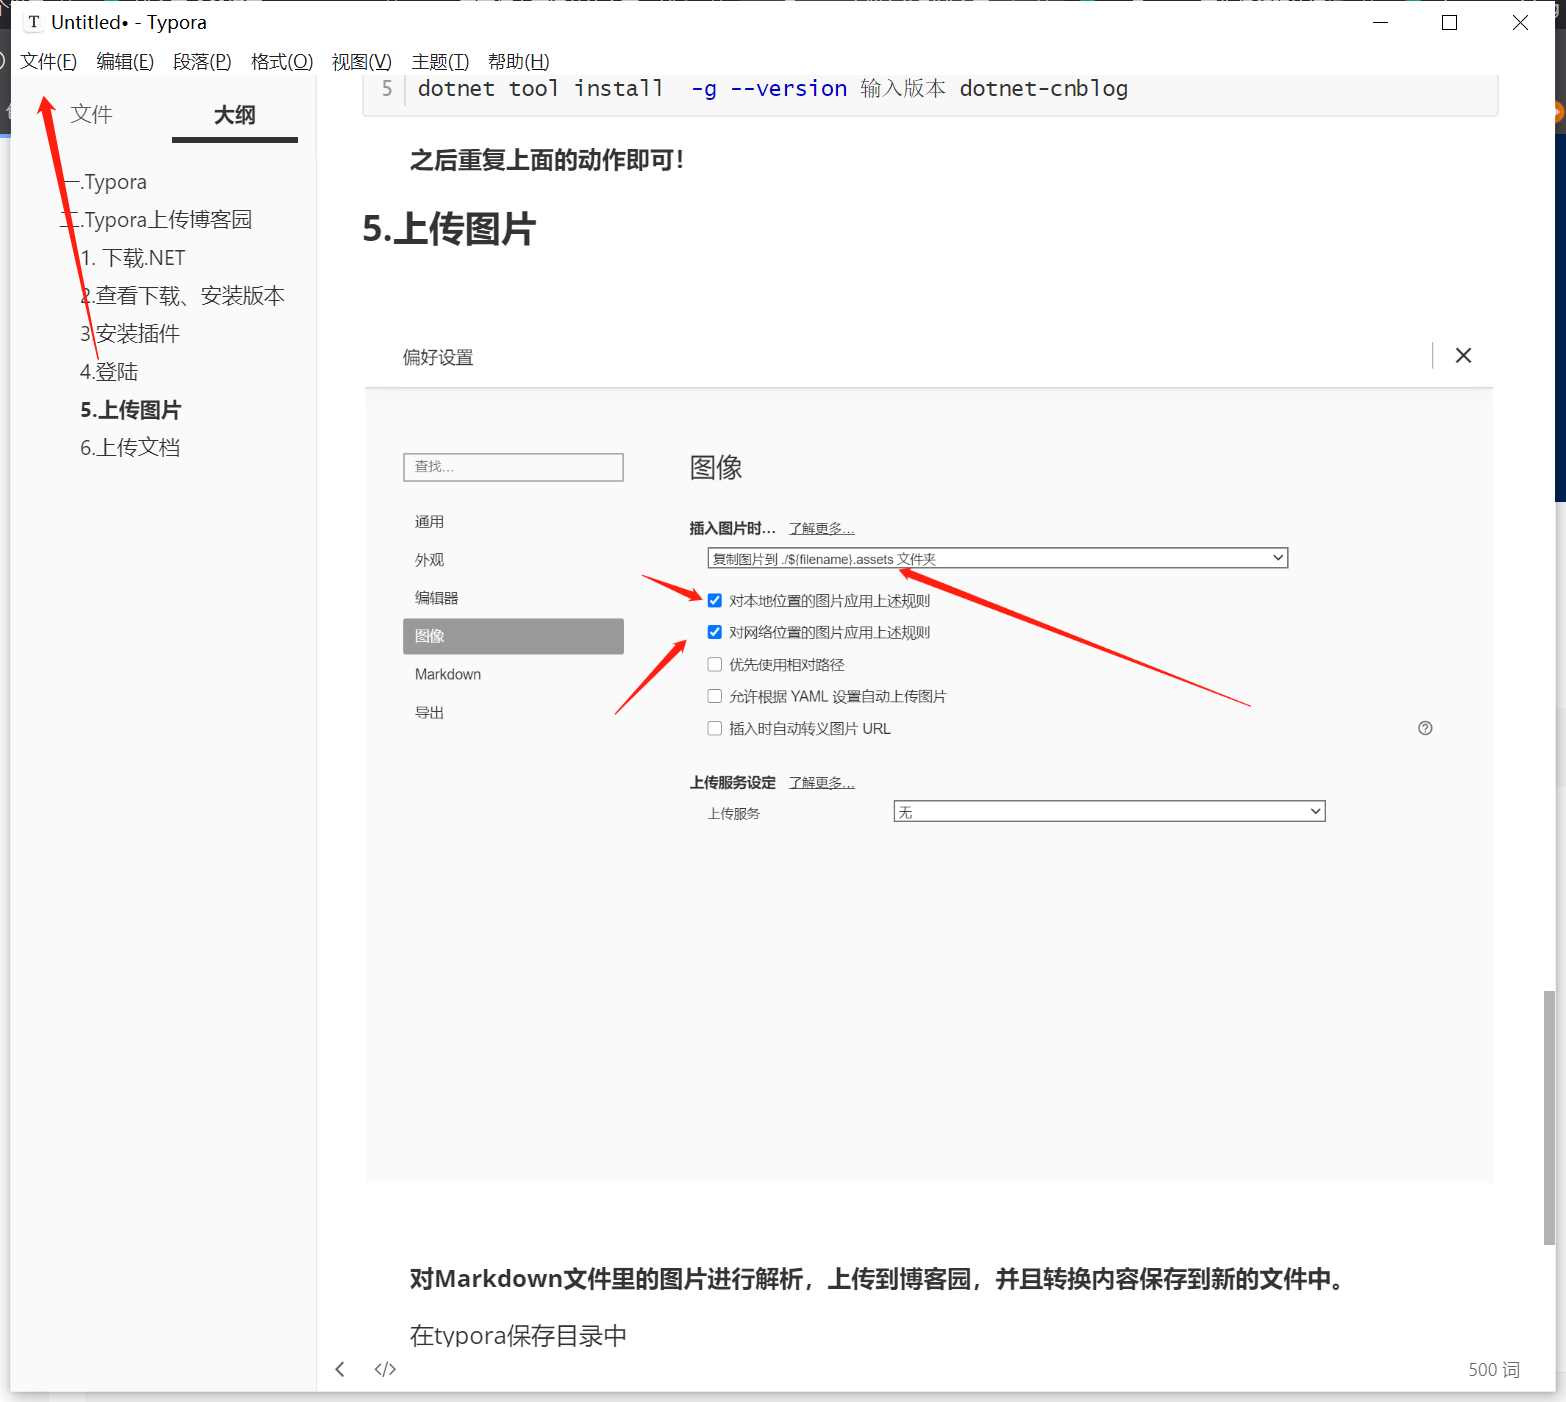This screenshot has width=1566, height=1402.
Task: Collapse the sidebar with the arrow icon
Action: coord(340,1369)
